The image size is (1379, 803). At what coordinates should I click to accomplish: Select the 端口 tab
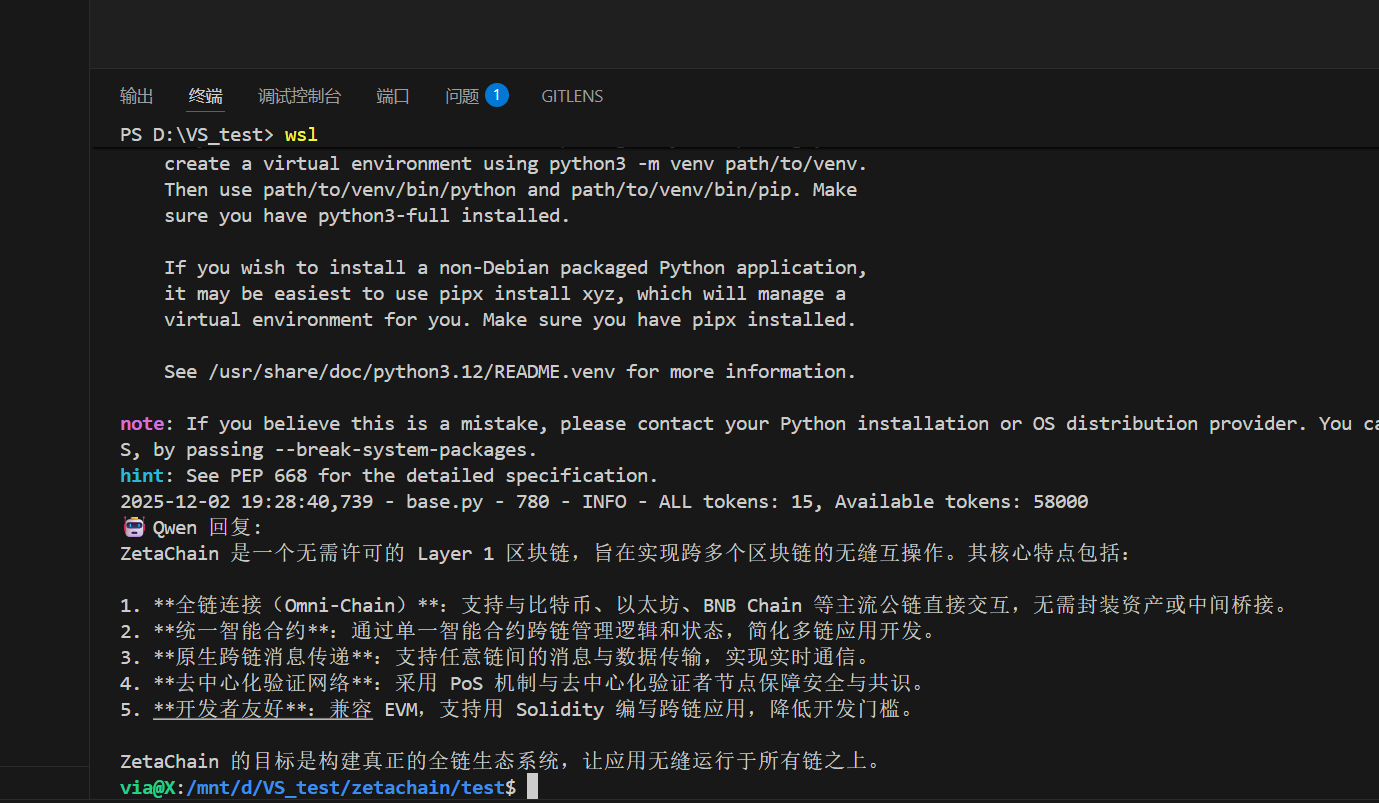tap(393, 96)
